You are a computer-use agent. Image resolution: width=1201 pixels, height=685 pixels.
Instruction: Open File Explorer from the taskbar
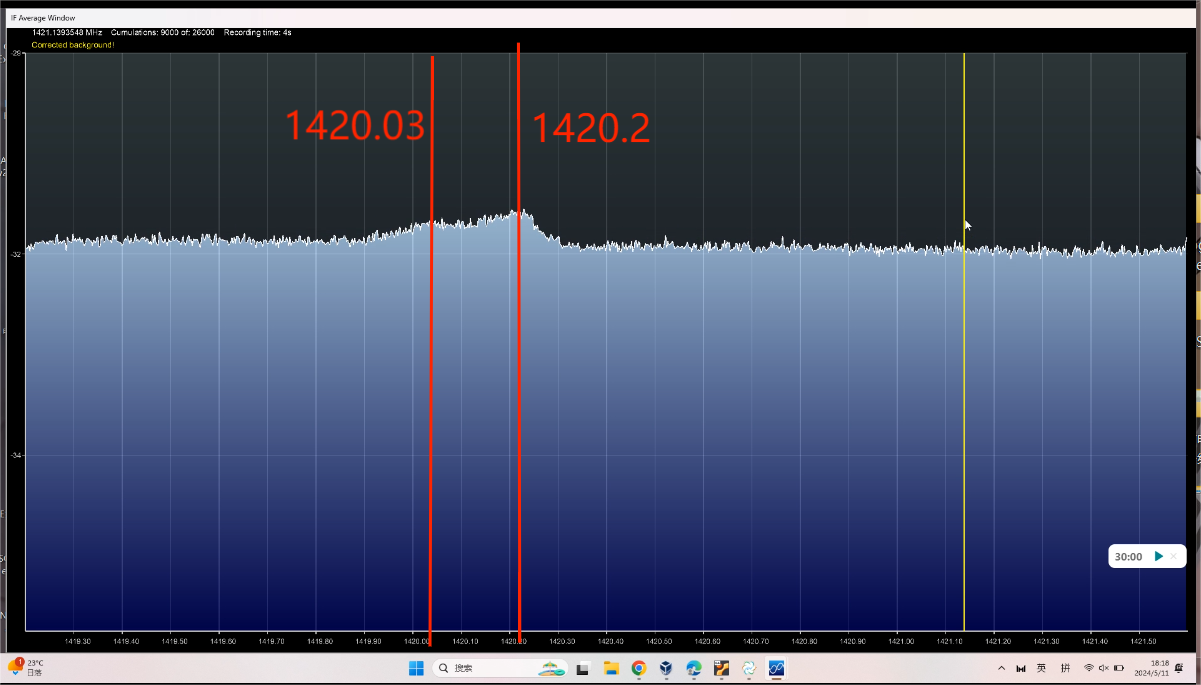click(x=611, y=668)
